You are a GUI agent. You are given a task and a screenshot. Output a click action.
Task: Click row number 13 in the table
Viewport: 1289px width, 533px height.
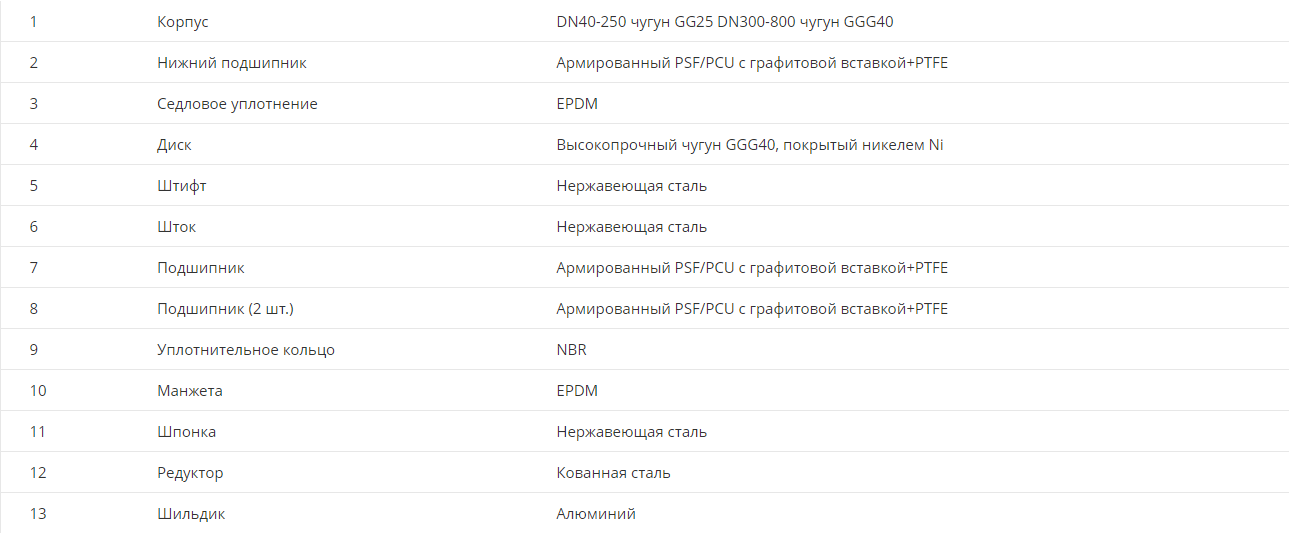38,514
